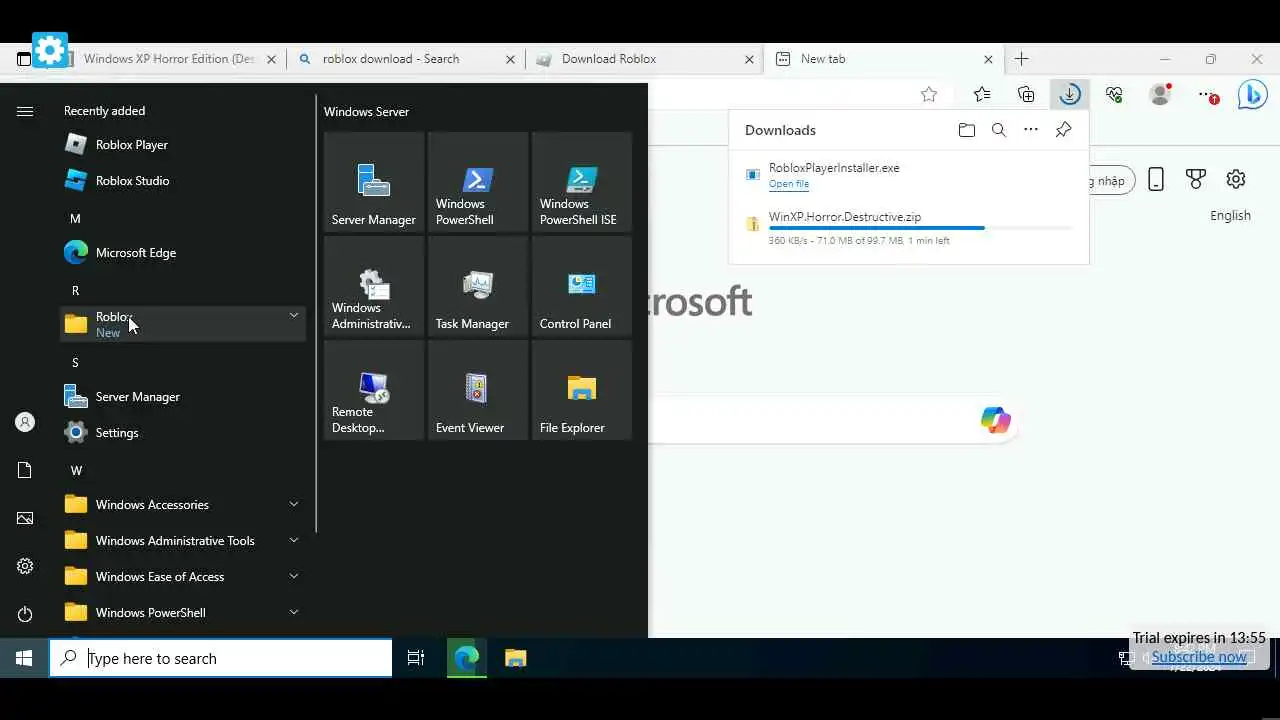Search downloads in the Downloads panel
The width and height of the screenshot is (1280, 720).
tap(998, 130)
